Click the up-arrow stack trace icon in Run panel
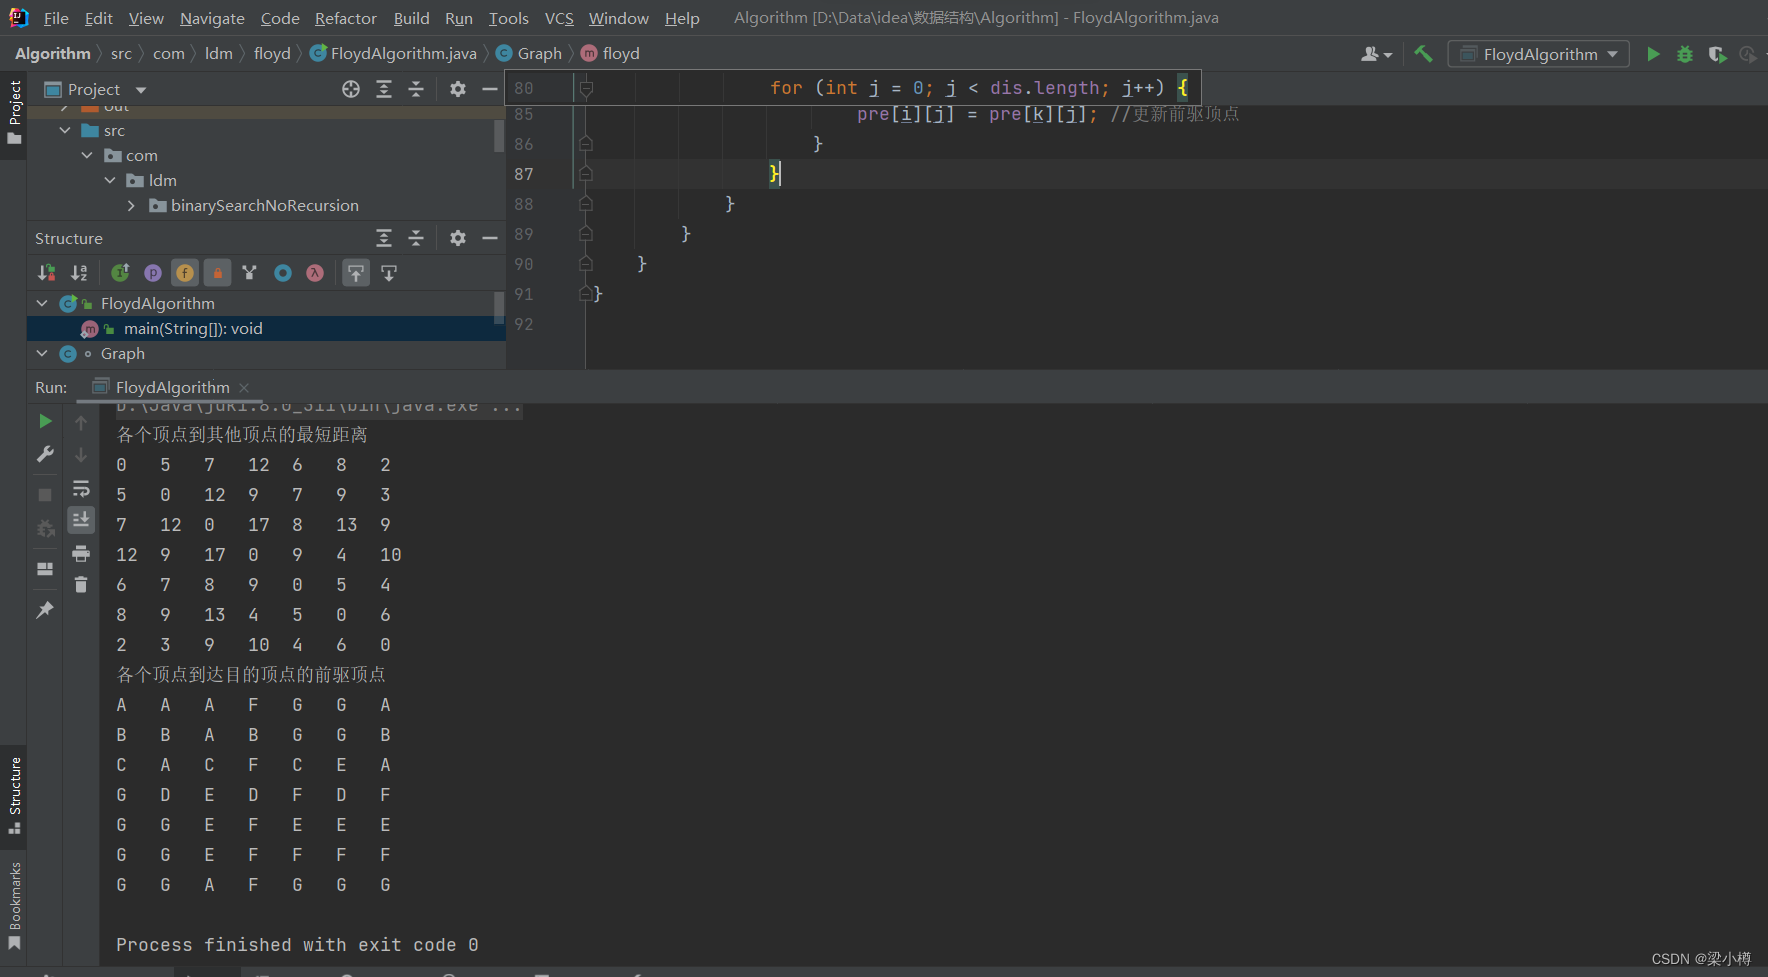Viewport: 1768px width, 977px height. tap(81, 423)
